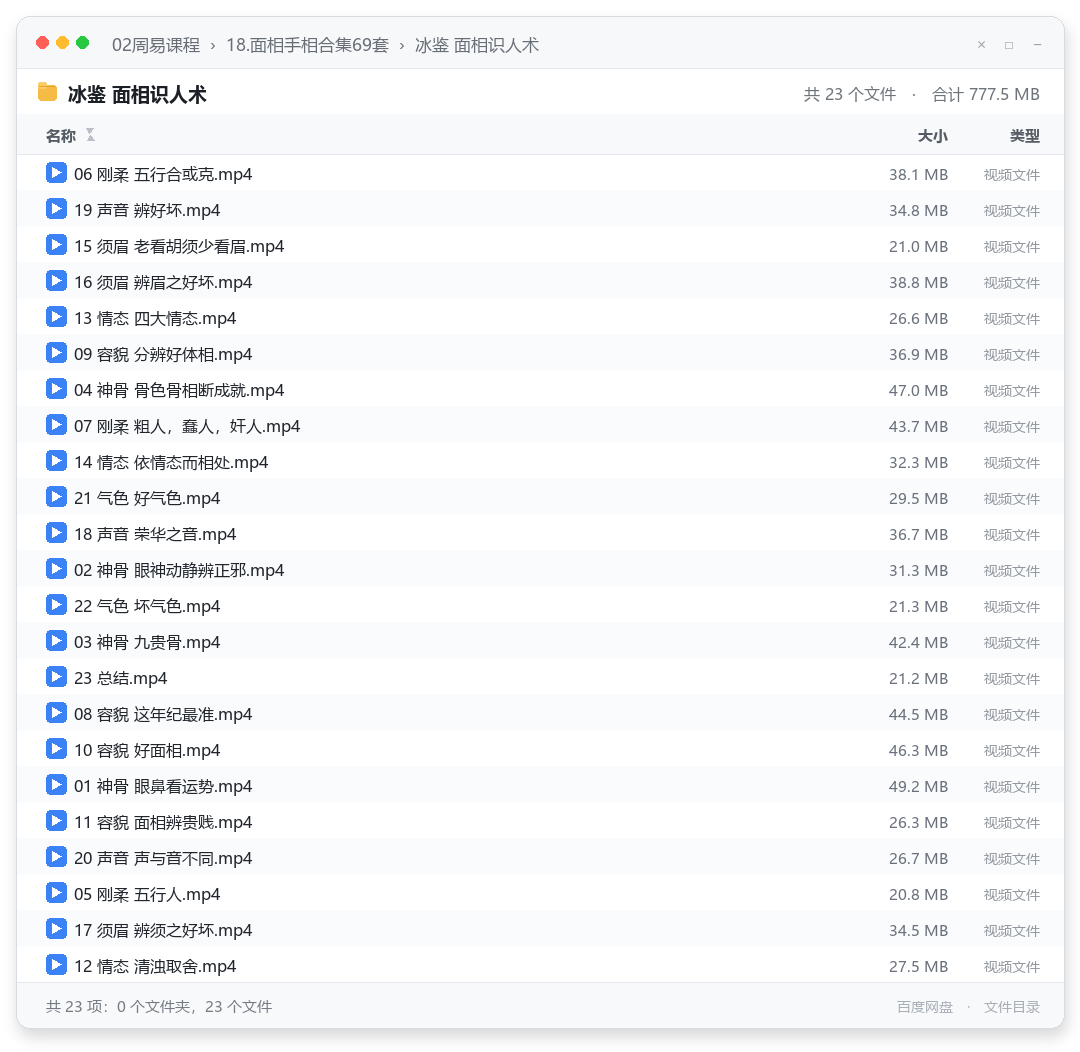This screenshot has height=1052, width=1080.
Task: Click the file icon for 16 须眉 辨眉之好坏.mp4
Action: 56,281
